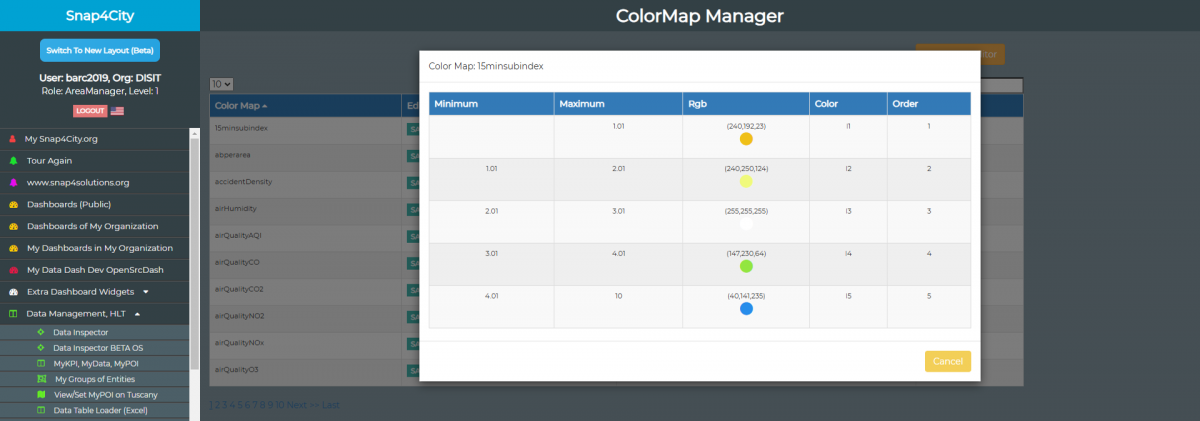Viewport: 1200px width, 421px height.
Task: Open the rows-per-page dropdown showing 10
Action: (221, 85)
